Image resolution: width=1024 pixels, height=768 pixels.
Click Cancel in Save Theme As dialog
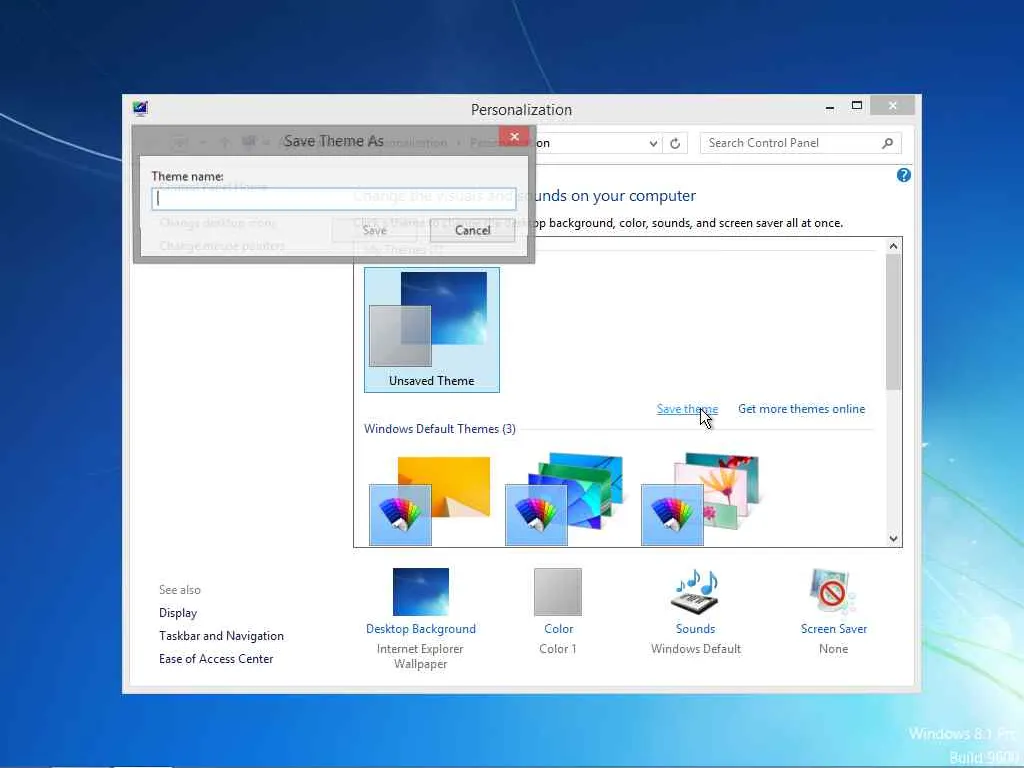pyautogui.click(x=472, y=230)
